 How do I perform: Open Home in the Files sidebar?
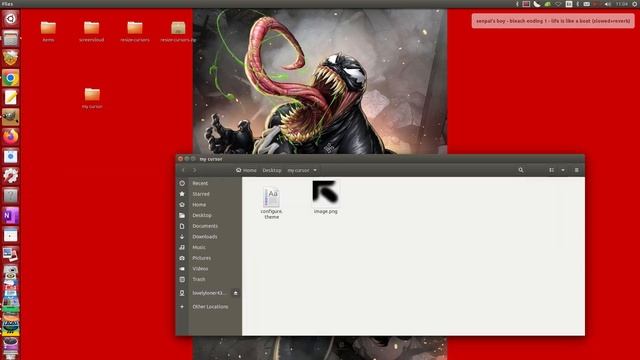[x=209, y=204]
